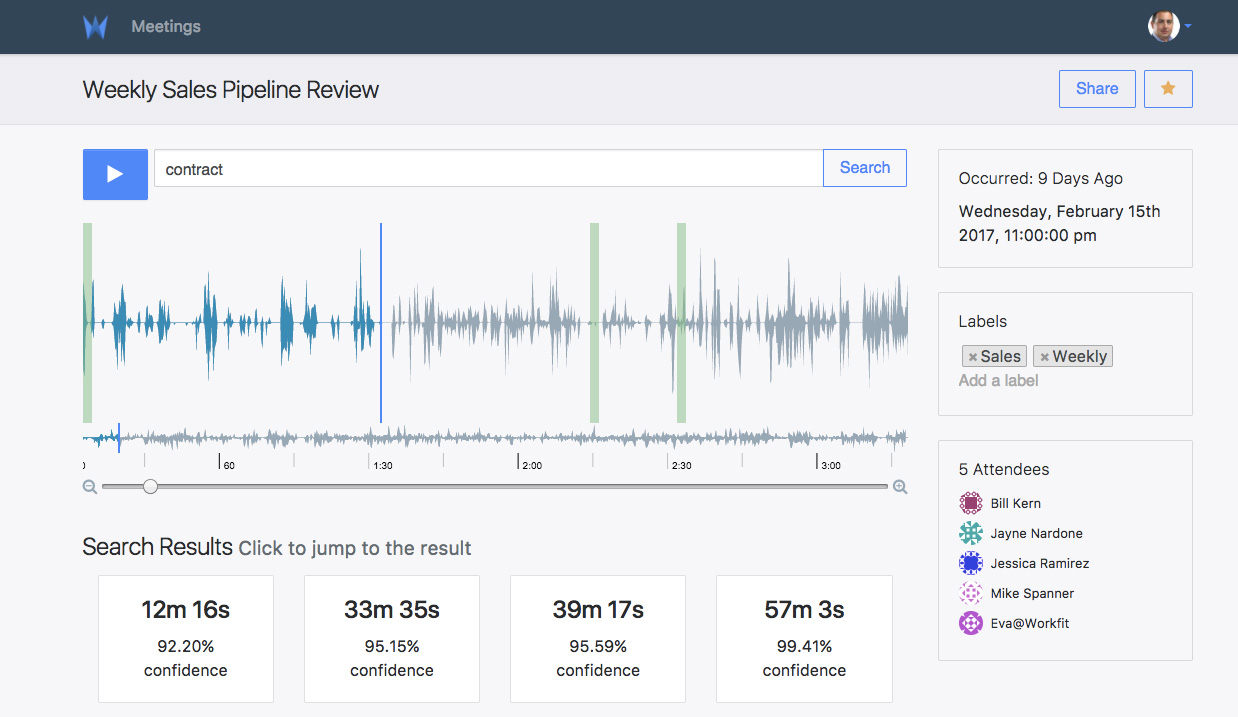This screenshot has width=1238, height=717.
Task: Click the Workfit logo in navbar
Action: [95, 27]
